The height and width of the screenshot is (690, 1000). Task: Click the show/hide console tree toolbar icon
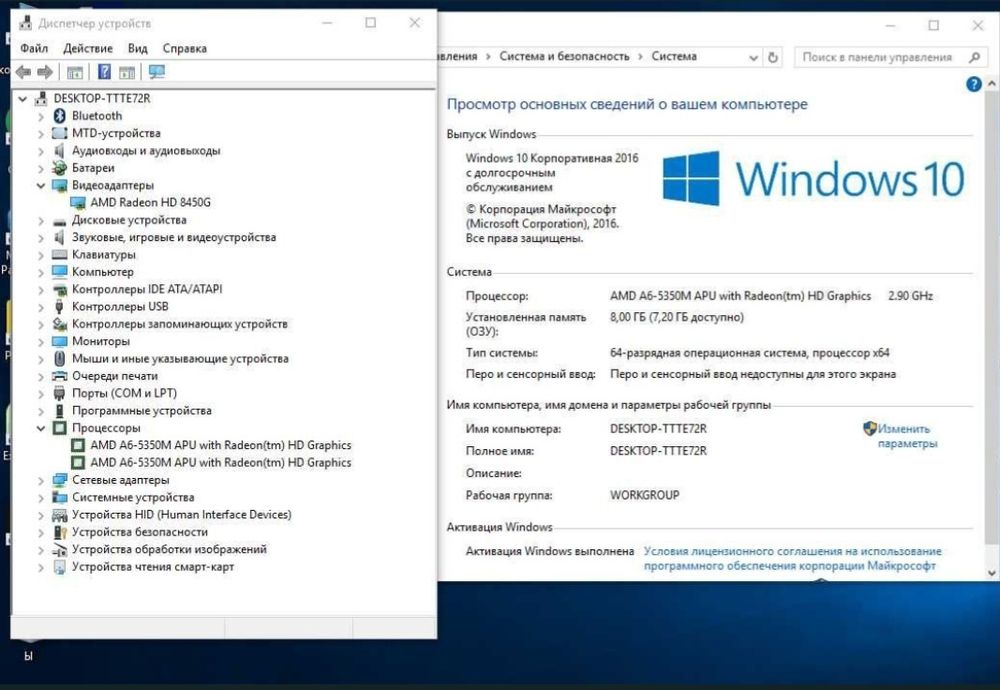tap(75, 72)
